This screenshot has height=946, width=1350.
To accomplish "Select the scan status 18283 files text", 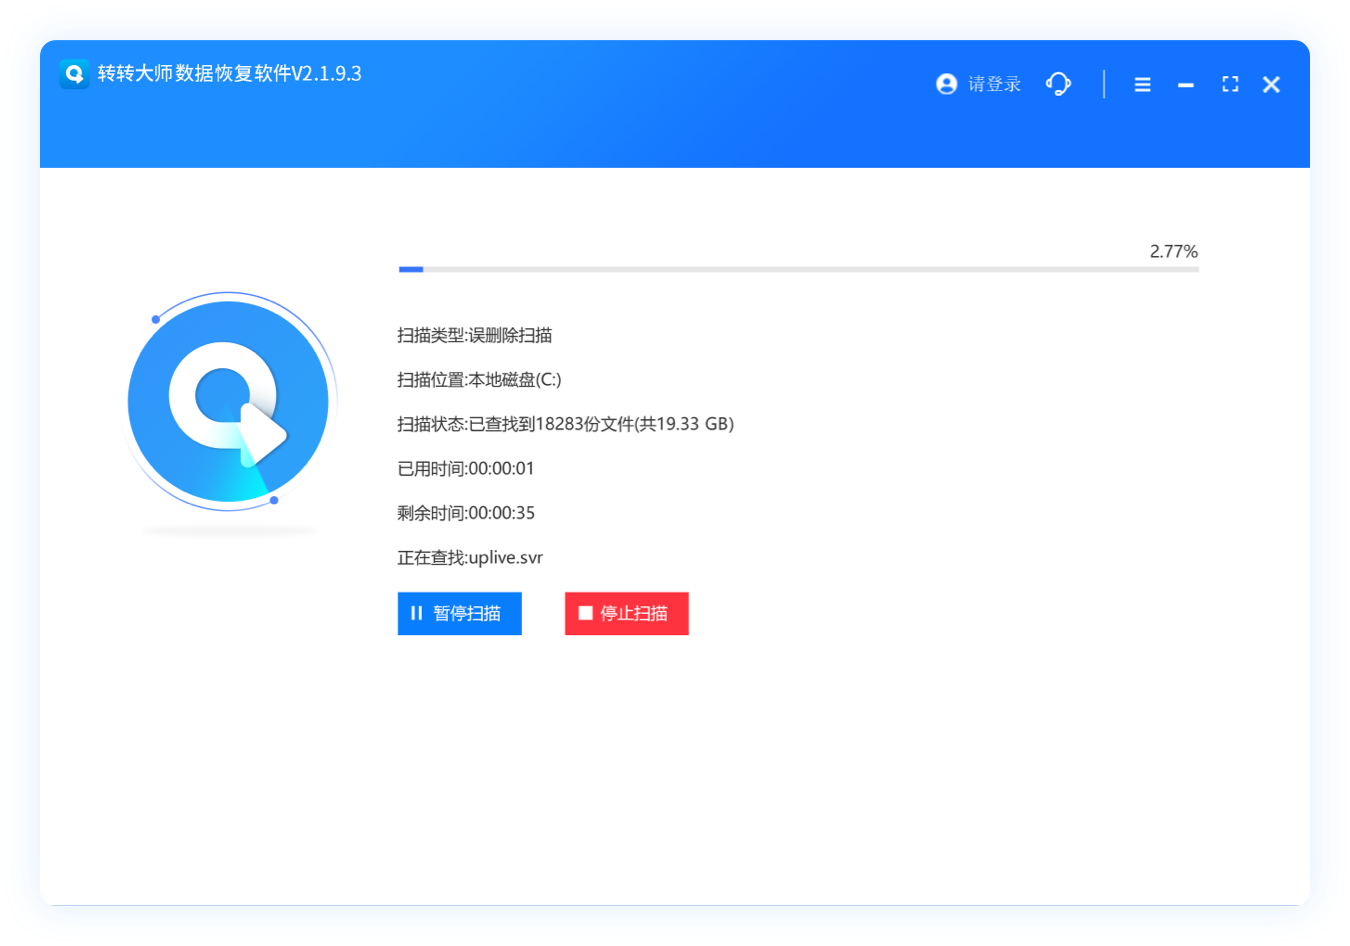I will click(565, 424).
